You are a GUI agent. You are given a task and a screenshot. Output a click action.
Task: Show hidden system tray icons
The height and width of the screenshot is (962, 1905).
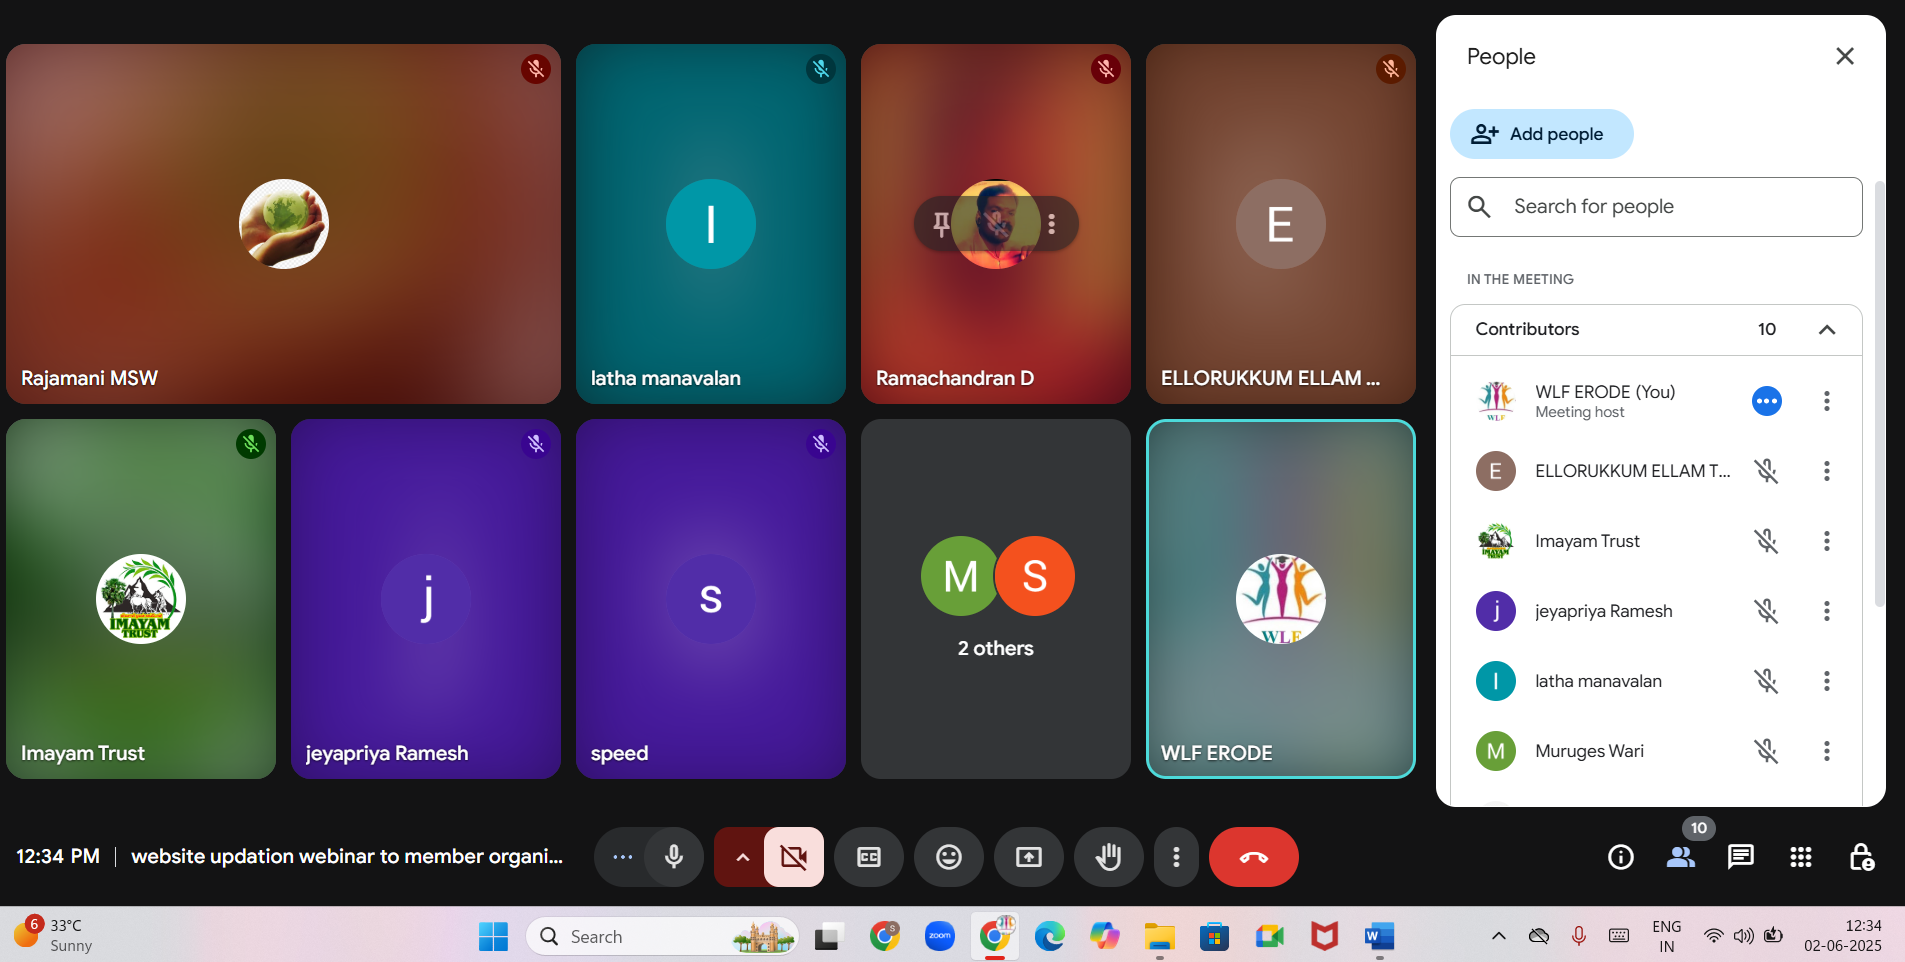pos(1498,937)
